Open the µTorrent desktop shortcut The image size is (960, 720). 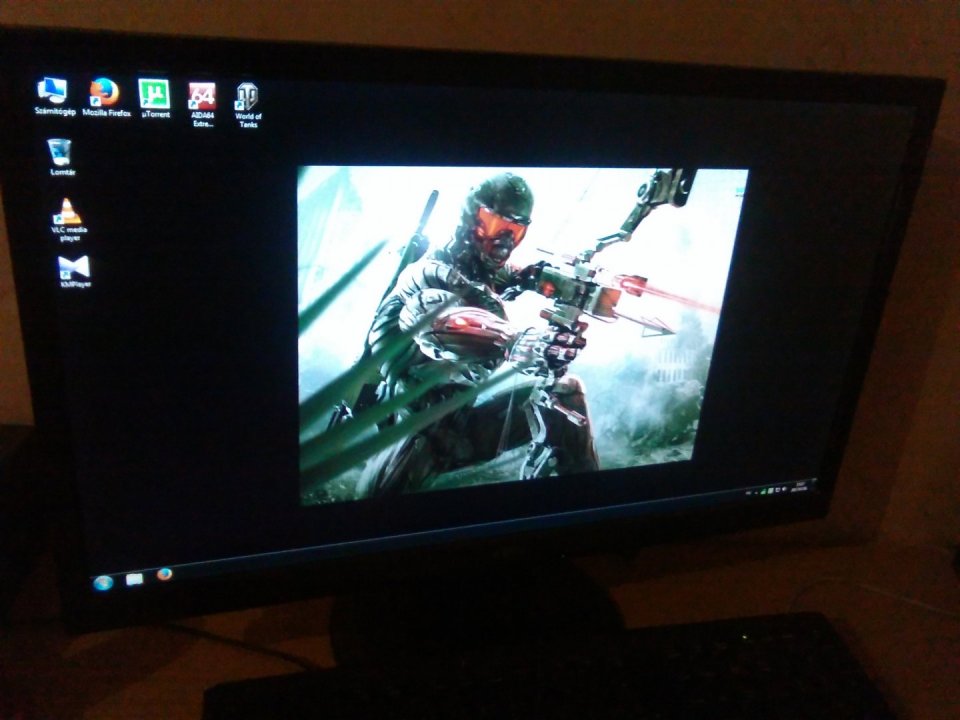coord(154,98)
